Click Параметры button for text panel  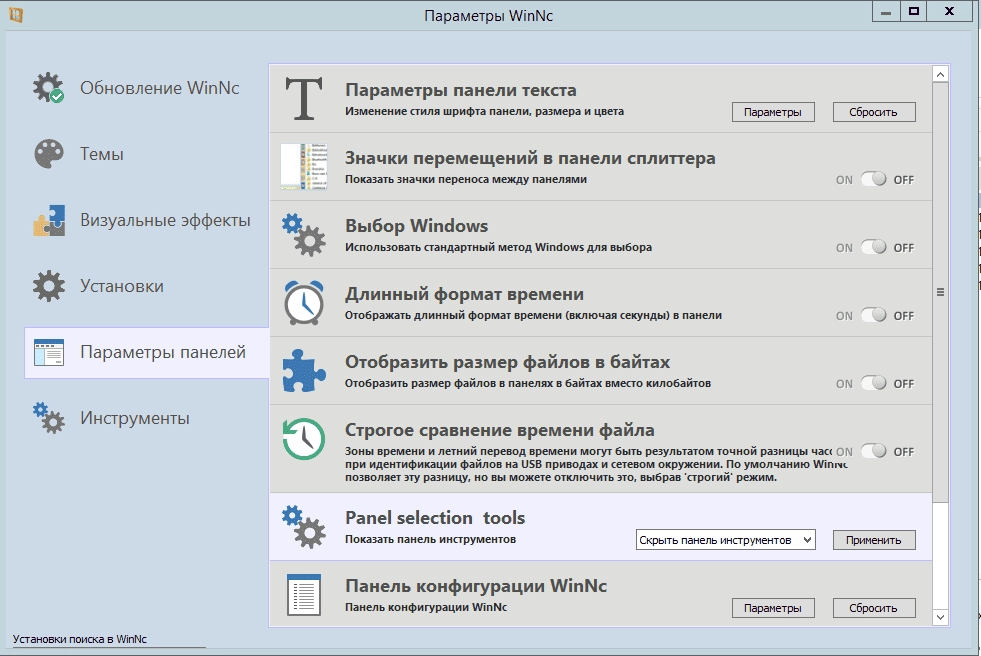pos(773,112)
